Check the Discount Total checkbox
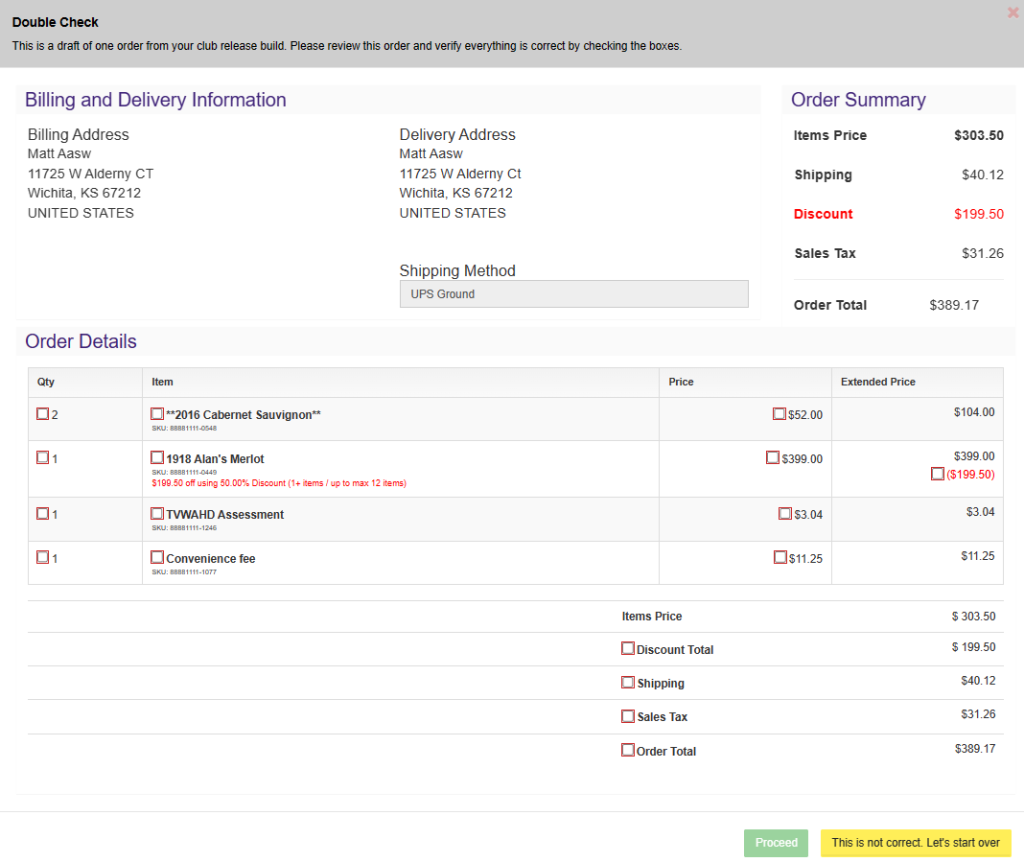Viewport: 1024px width, 862px height. [x=628, y=649]
